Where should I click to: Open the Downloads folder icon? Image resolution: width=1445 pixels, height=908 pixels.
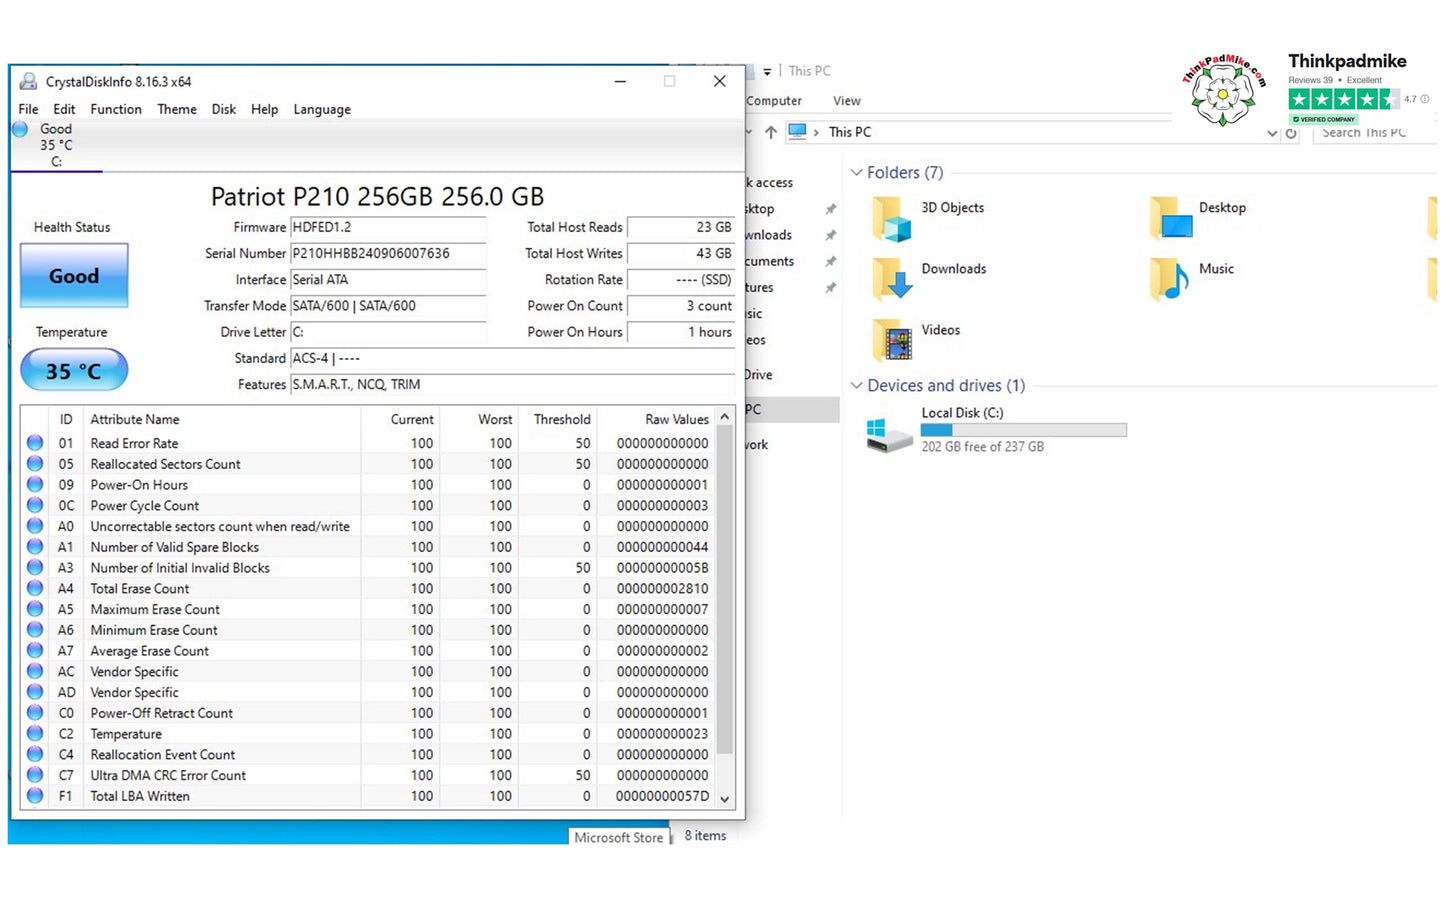pyautogui.click(x=892, y=280)
